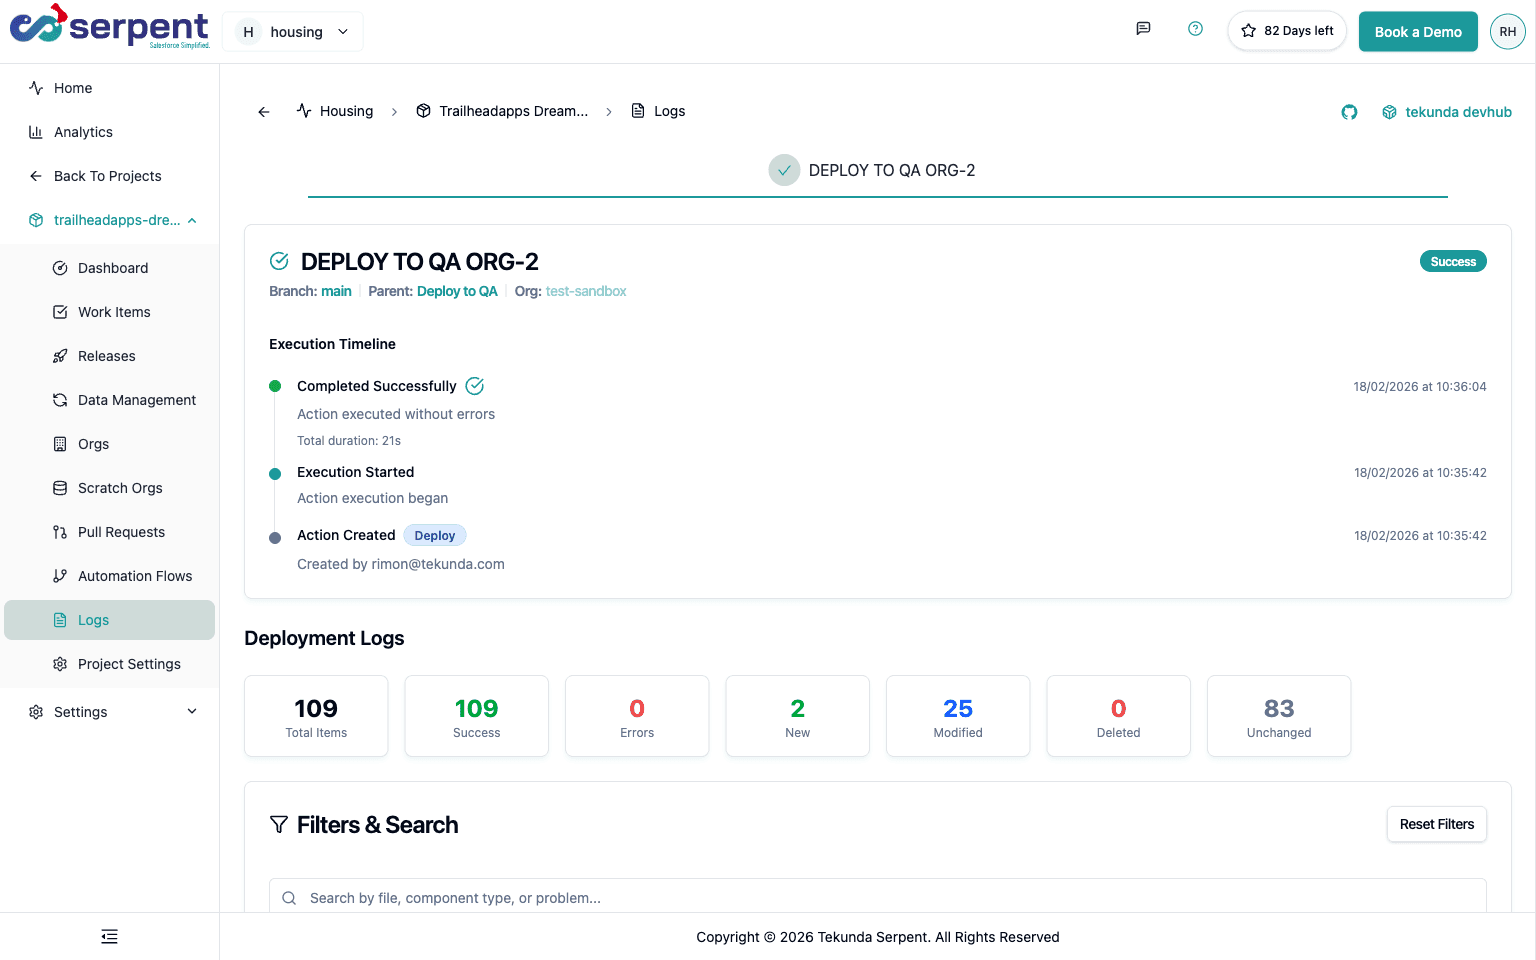This screenshot has width=1536, height=960.
Task: Select the Modified count card
Action: click(x=957, y=716)
